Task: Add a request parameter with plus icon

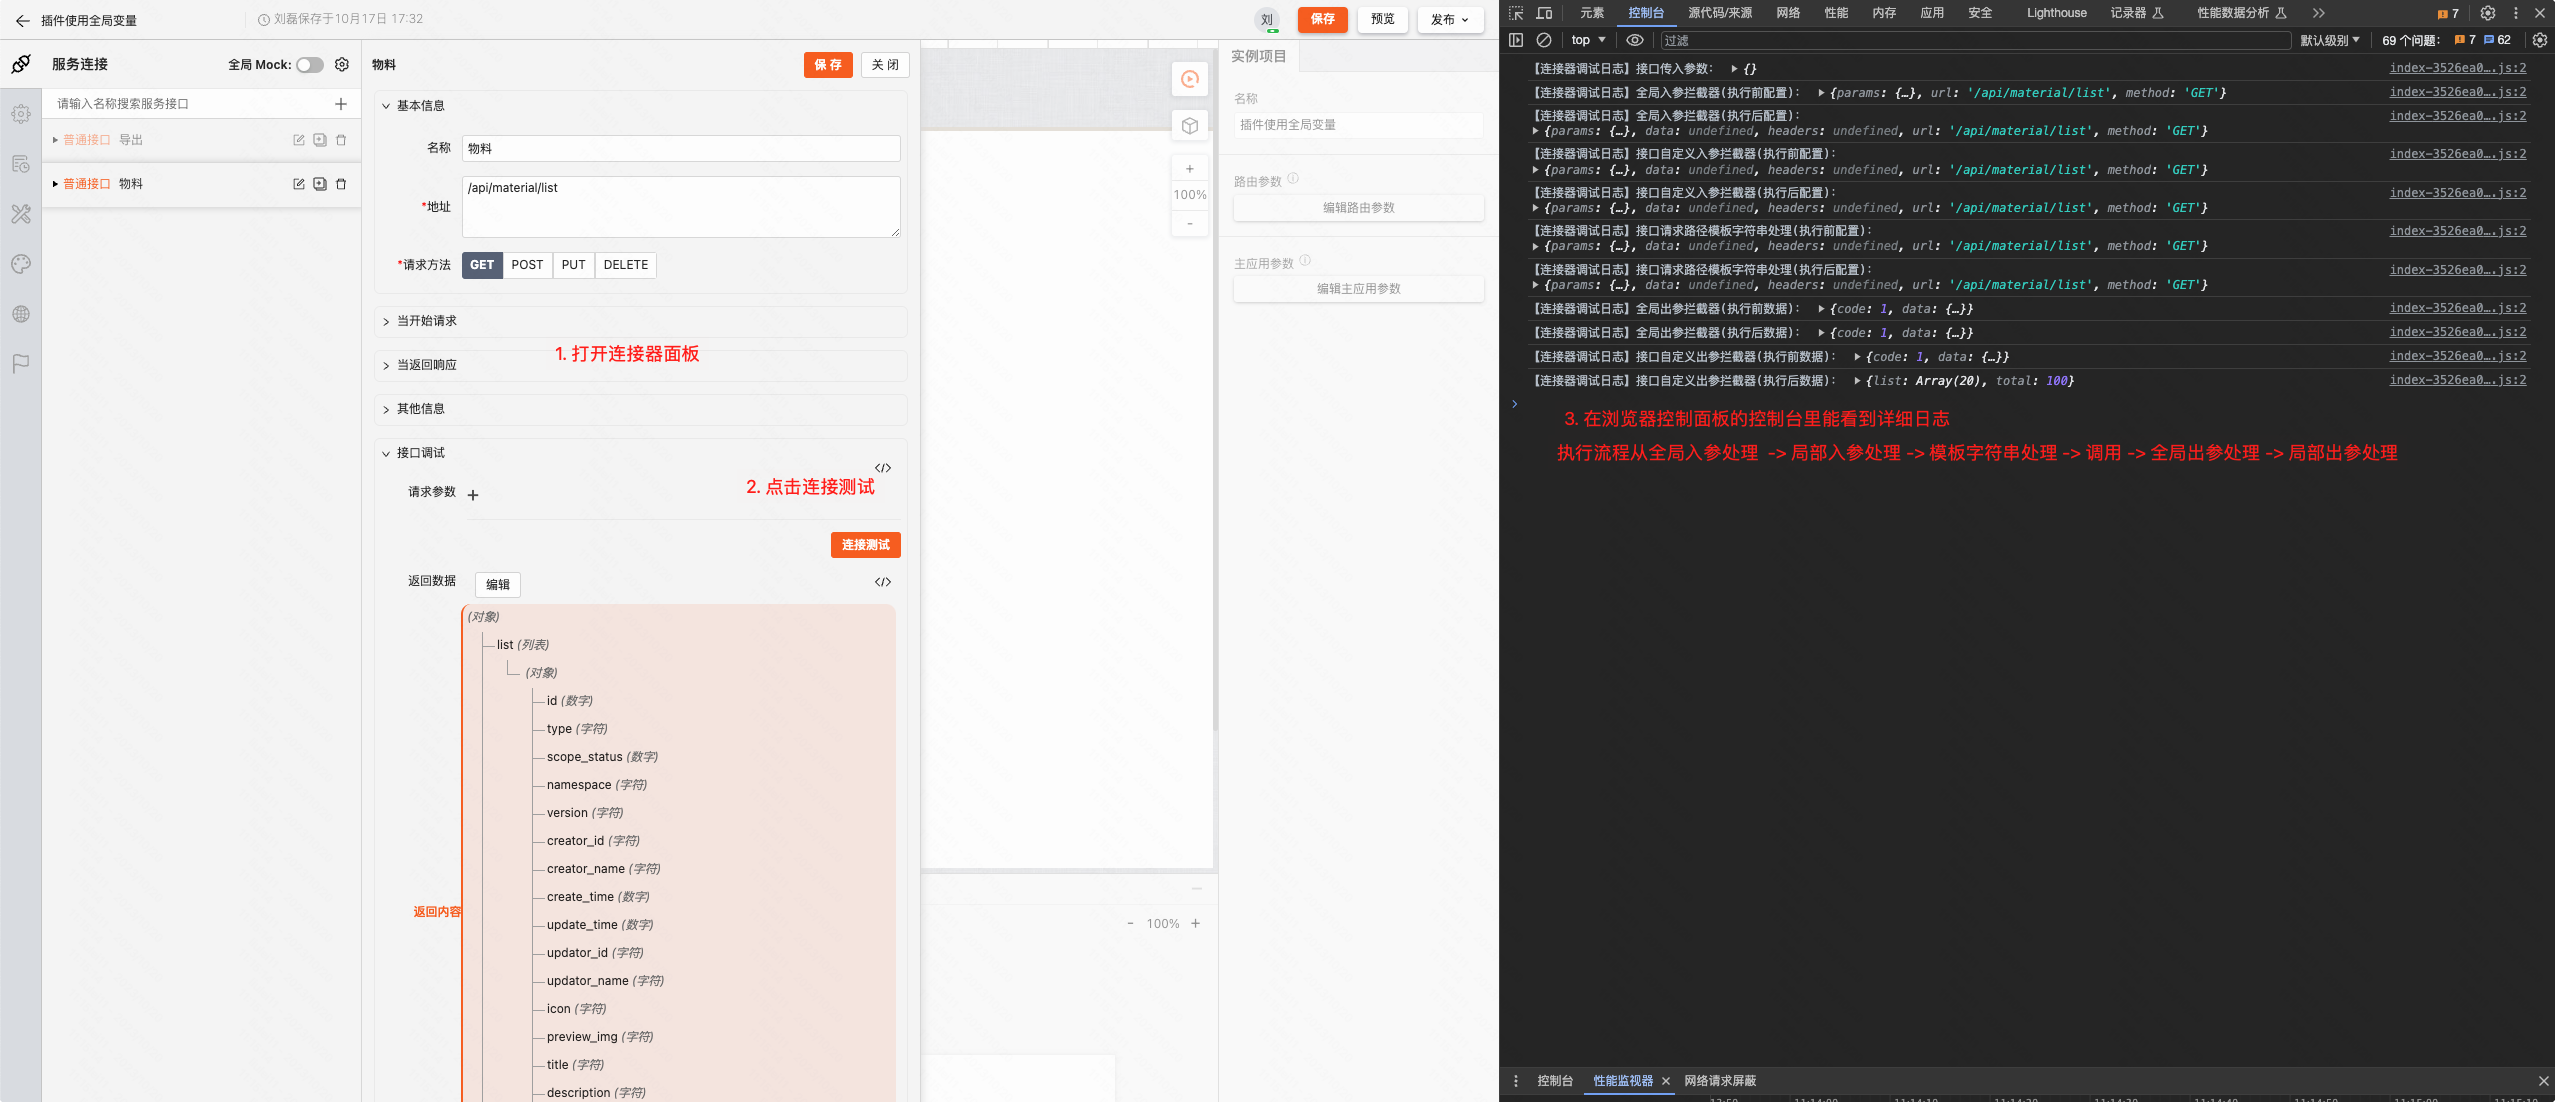Action: [473, 495]
